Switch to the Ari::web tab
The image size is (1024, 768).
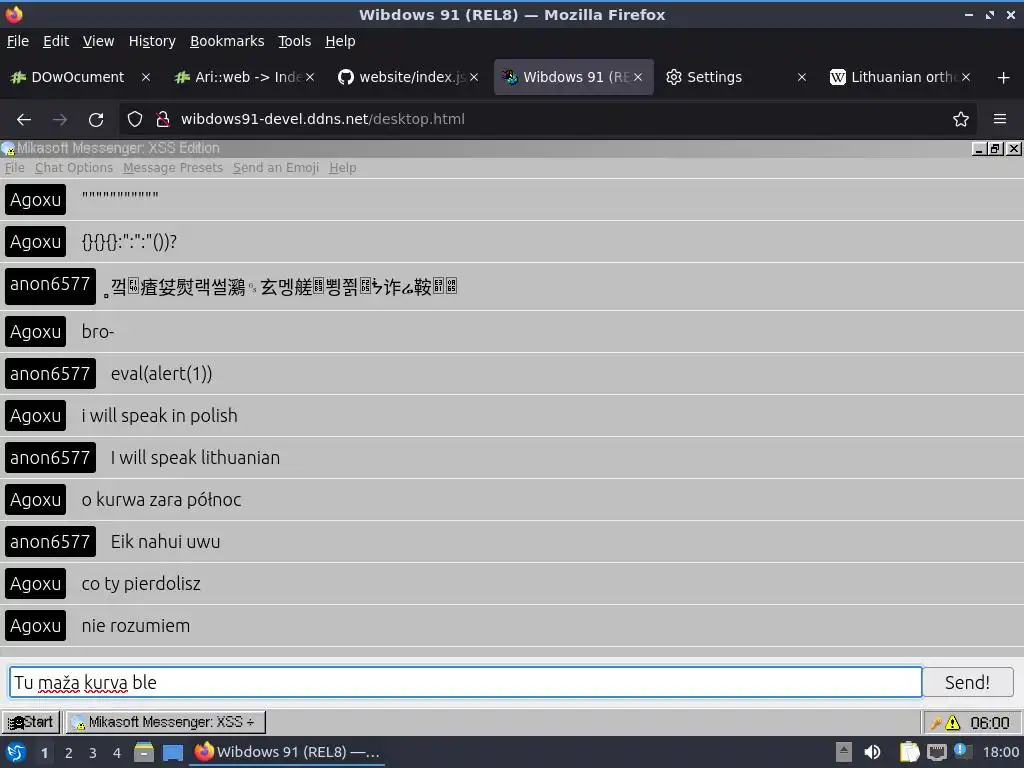point(243,77)
